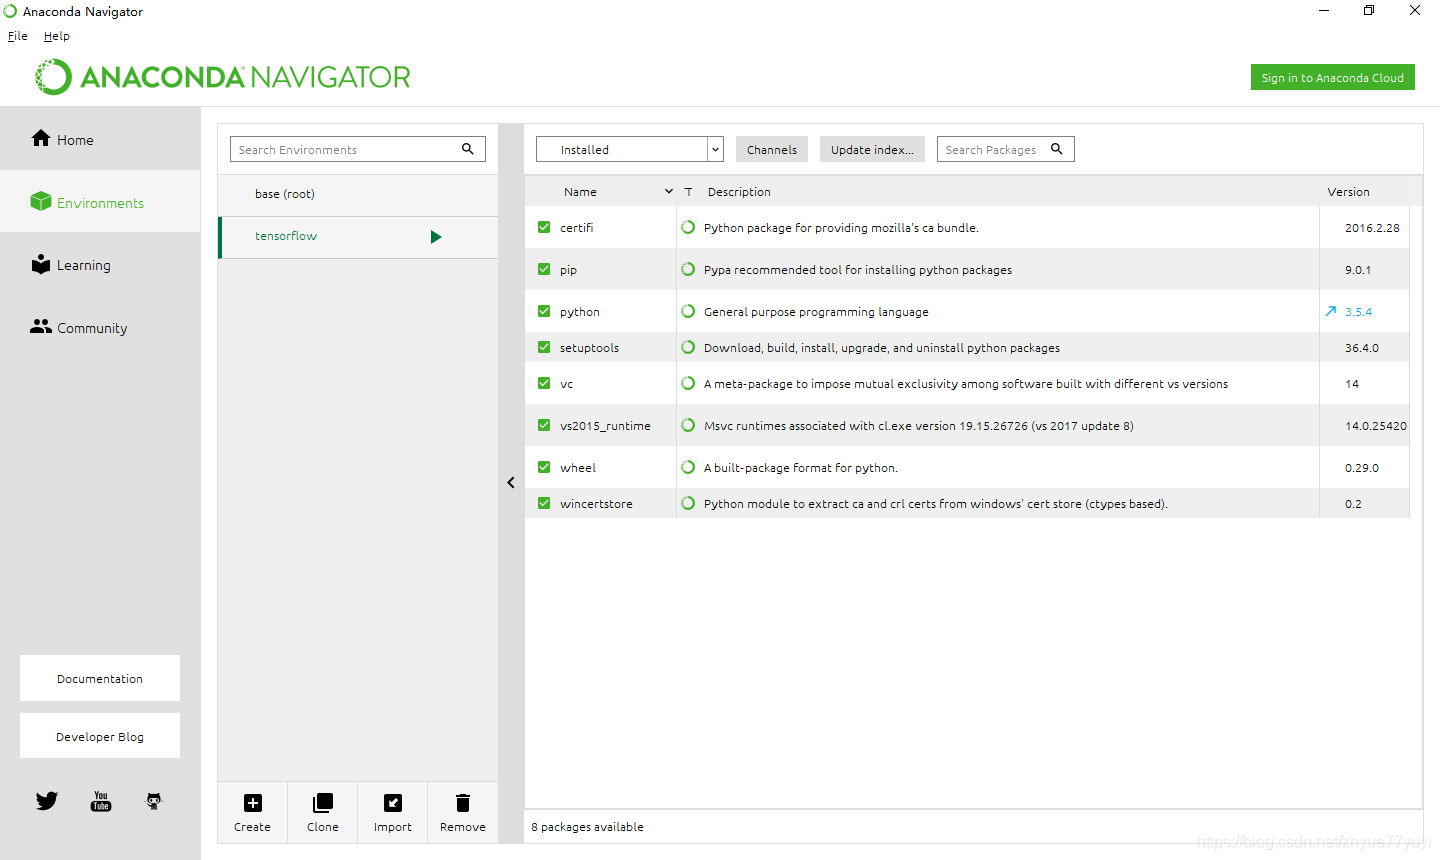Screen dimensions: 1440x860
Task: Open the Installed package filter dropdown
Action: [x=630, y=149]
